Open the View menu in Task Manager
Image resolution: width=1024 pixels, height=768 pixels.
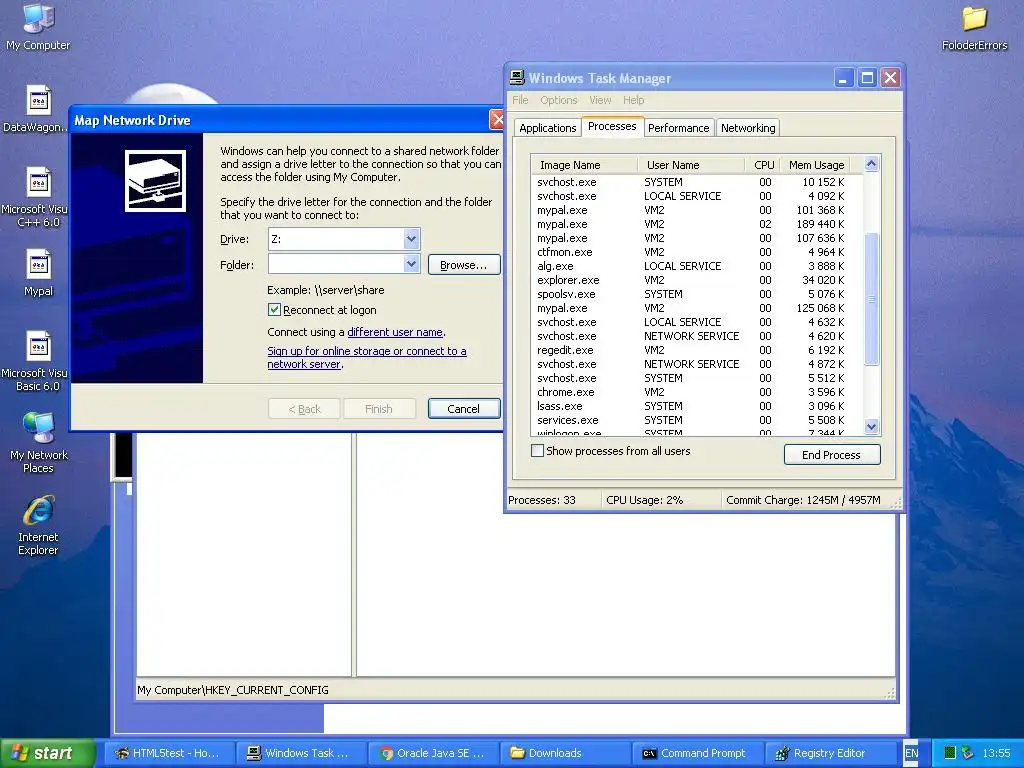coord(600,100)
